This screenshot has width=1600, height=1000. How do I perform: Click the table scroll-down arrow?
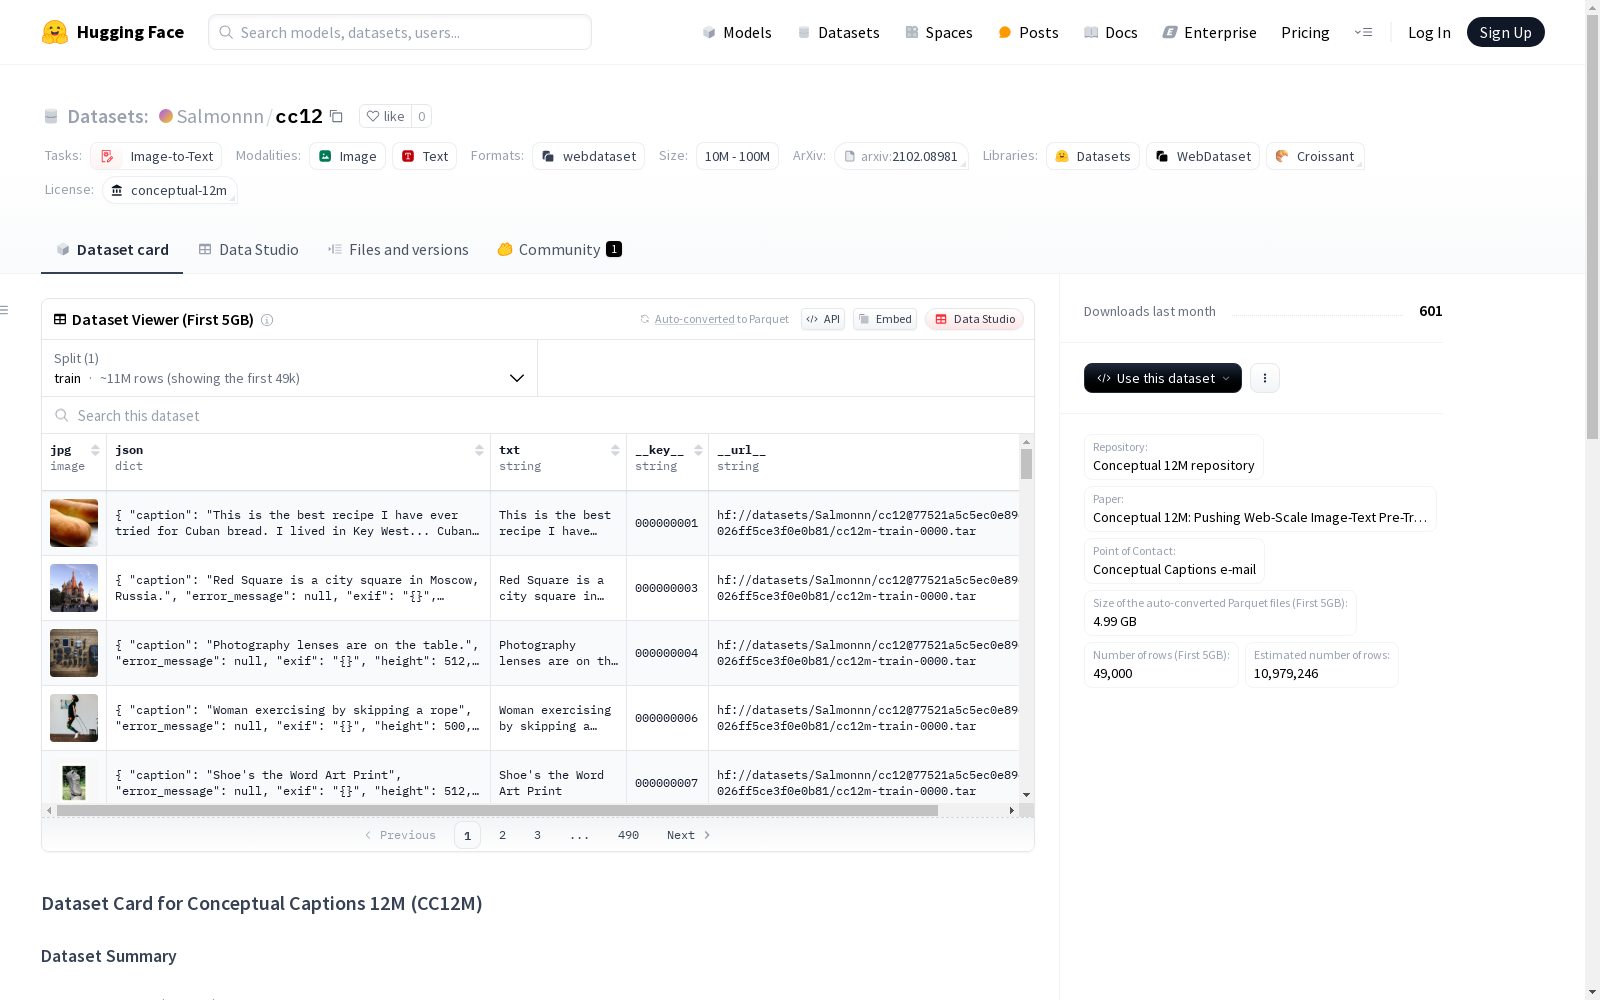click(1026, 795)
